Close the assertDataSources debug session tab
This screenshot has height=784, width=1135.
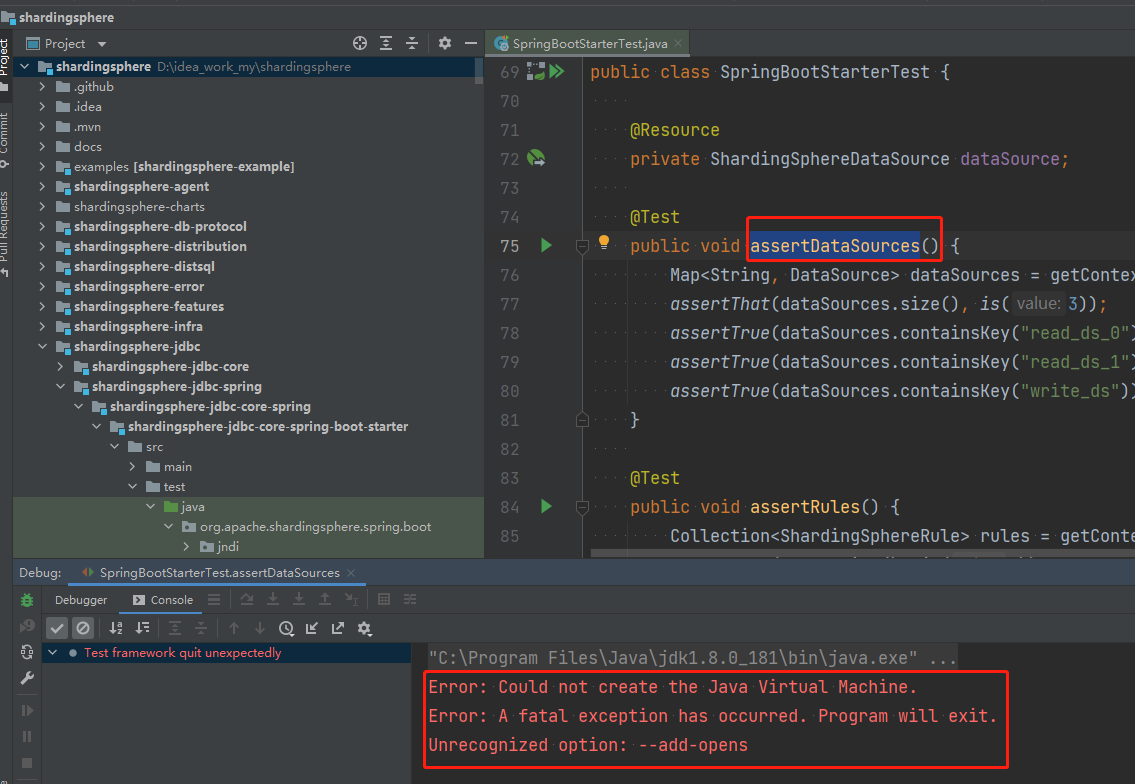351,573
